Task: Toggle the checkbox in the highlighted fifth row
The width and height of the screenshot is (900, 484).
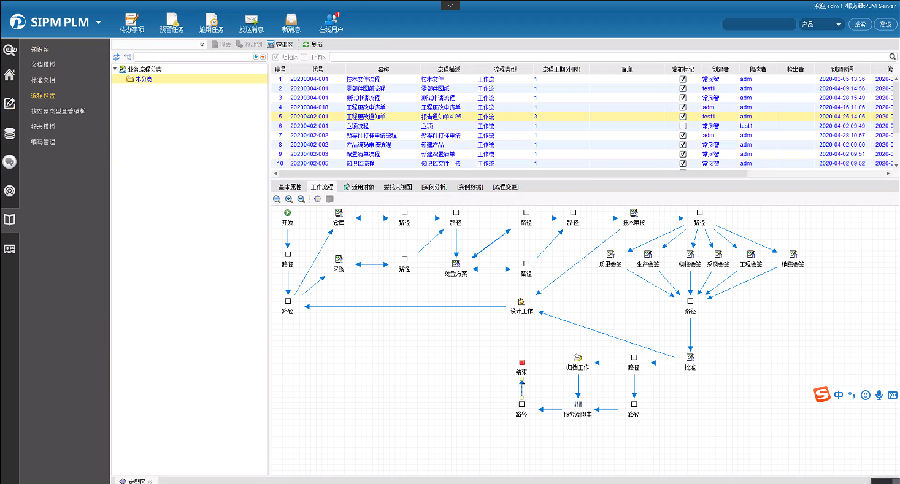Action: pyautogui.click(x=683, y=116)
